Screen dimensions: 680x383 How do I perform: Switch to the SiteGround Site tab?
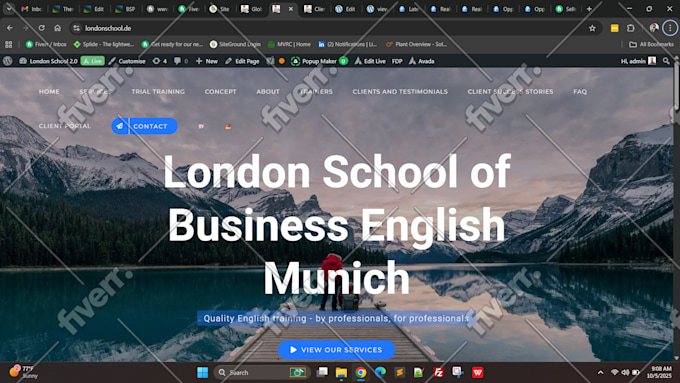tap(219, 9)
